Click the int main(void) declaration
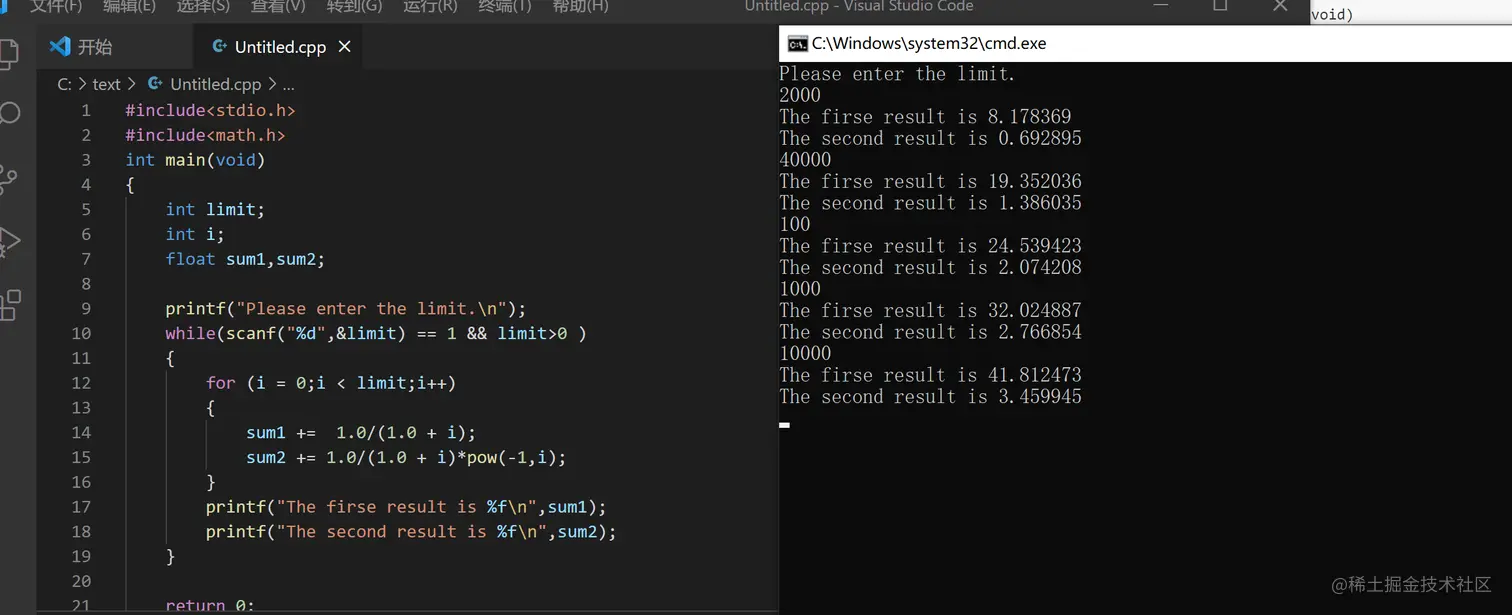 (195, 160)
